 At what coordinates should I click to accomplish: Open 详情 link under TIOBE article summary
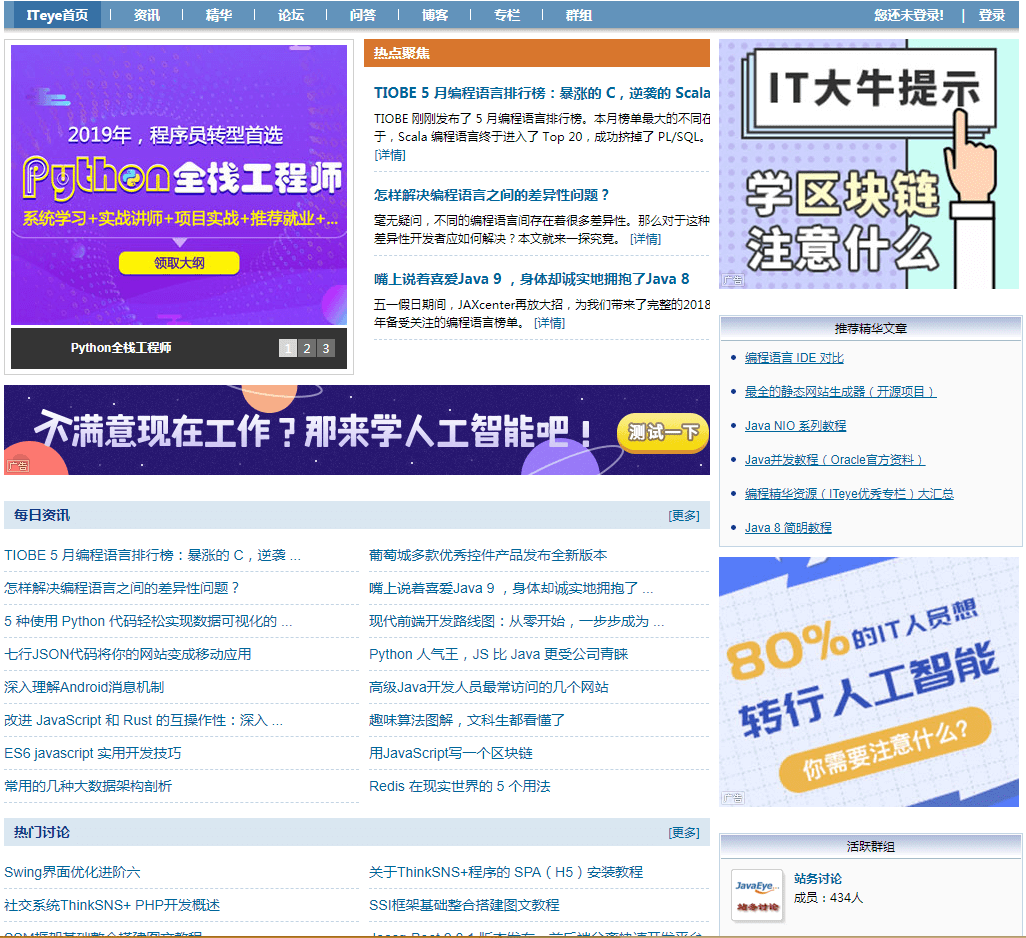click(390, 155)
